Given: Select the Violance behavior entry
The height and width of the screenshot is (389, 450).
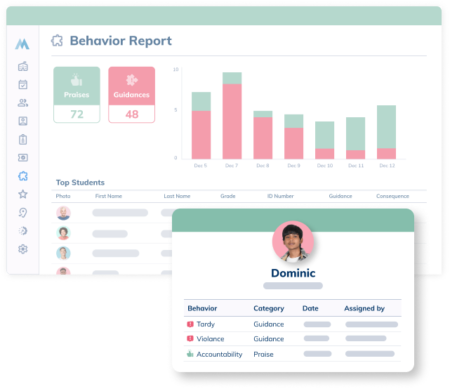Looking at the screenshot, I should coord(210,339).
